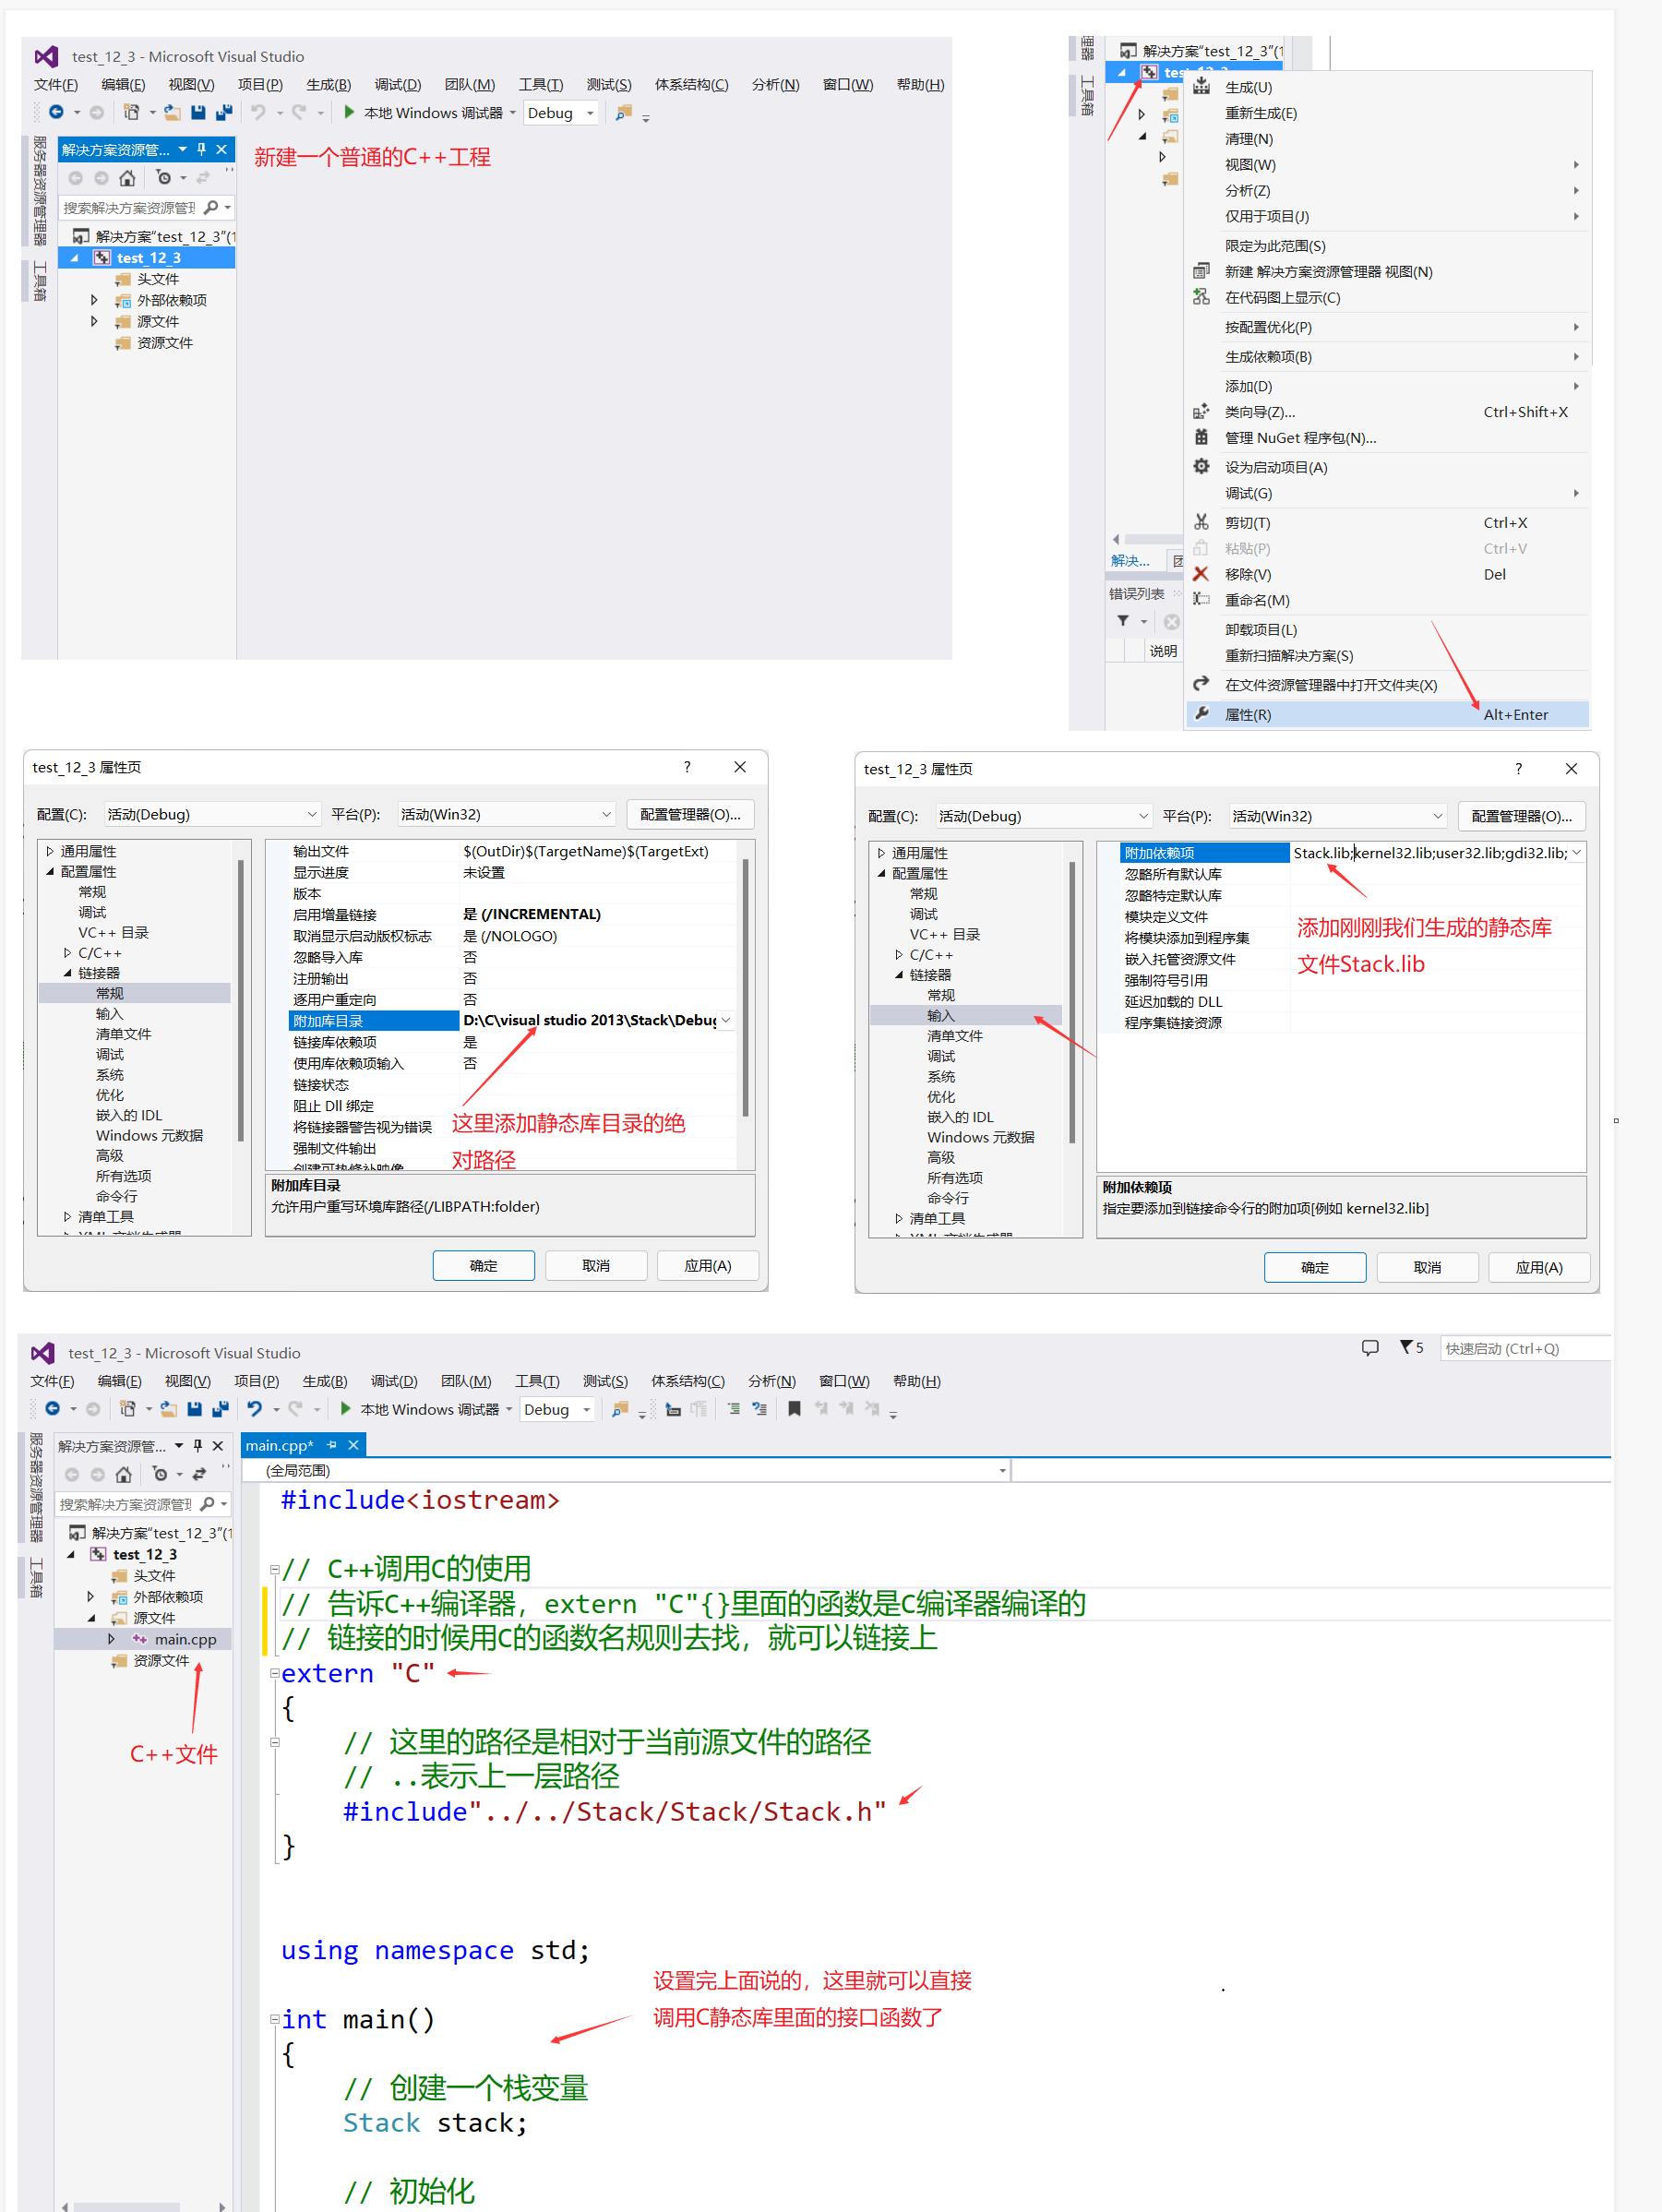Click 确定 in 附加库目录 dialog
The height and width of the screenshot is (2212, 1662).
click(x=483, y=1265)
